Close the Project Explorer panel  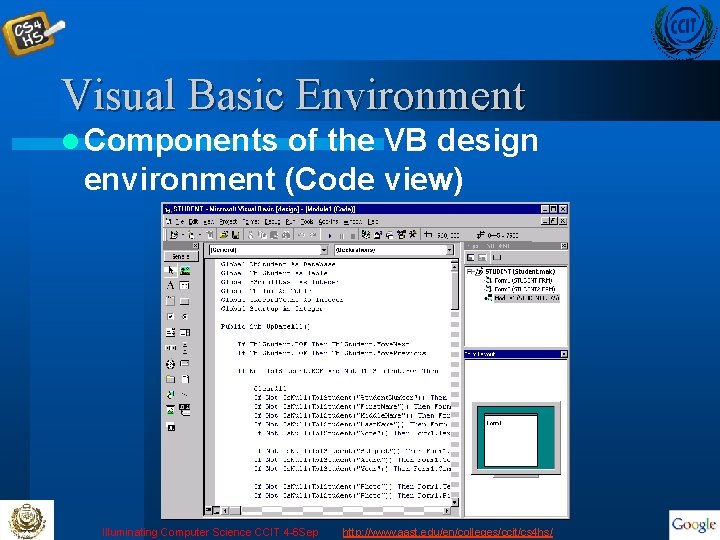[x=564, y=246]
